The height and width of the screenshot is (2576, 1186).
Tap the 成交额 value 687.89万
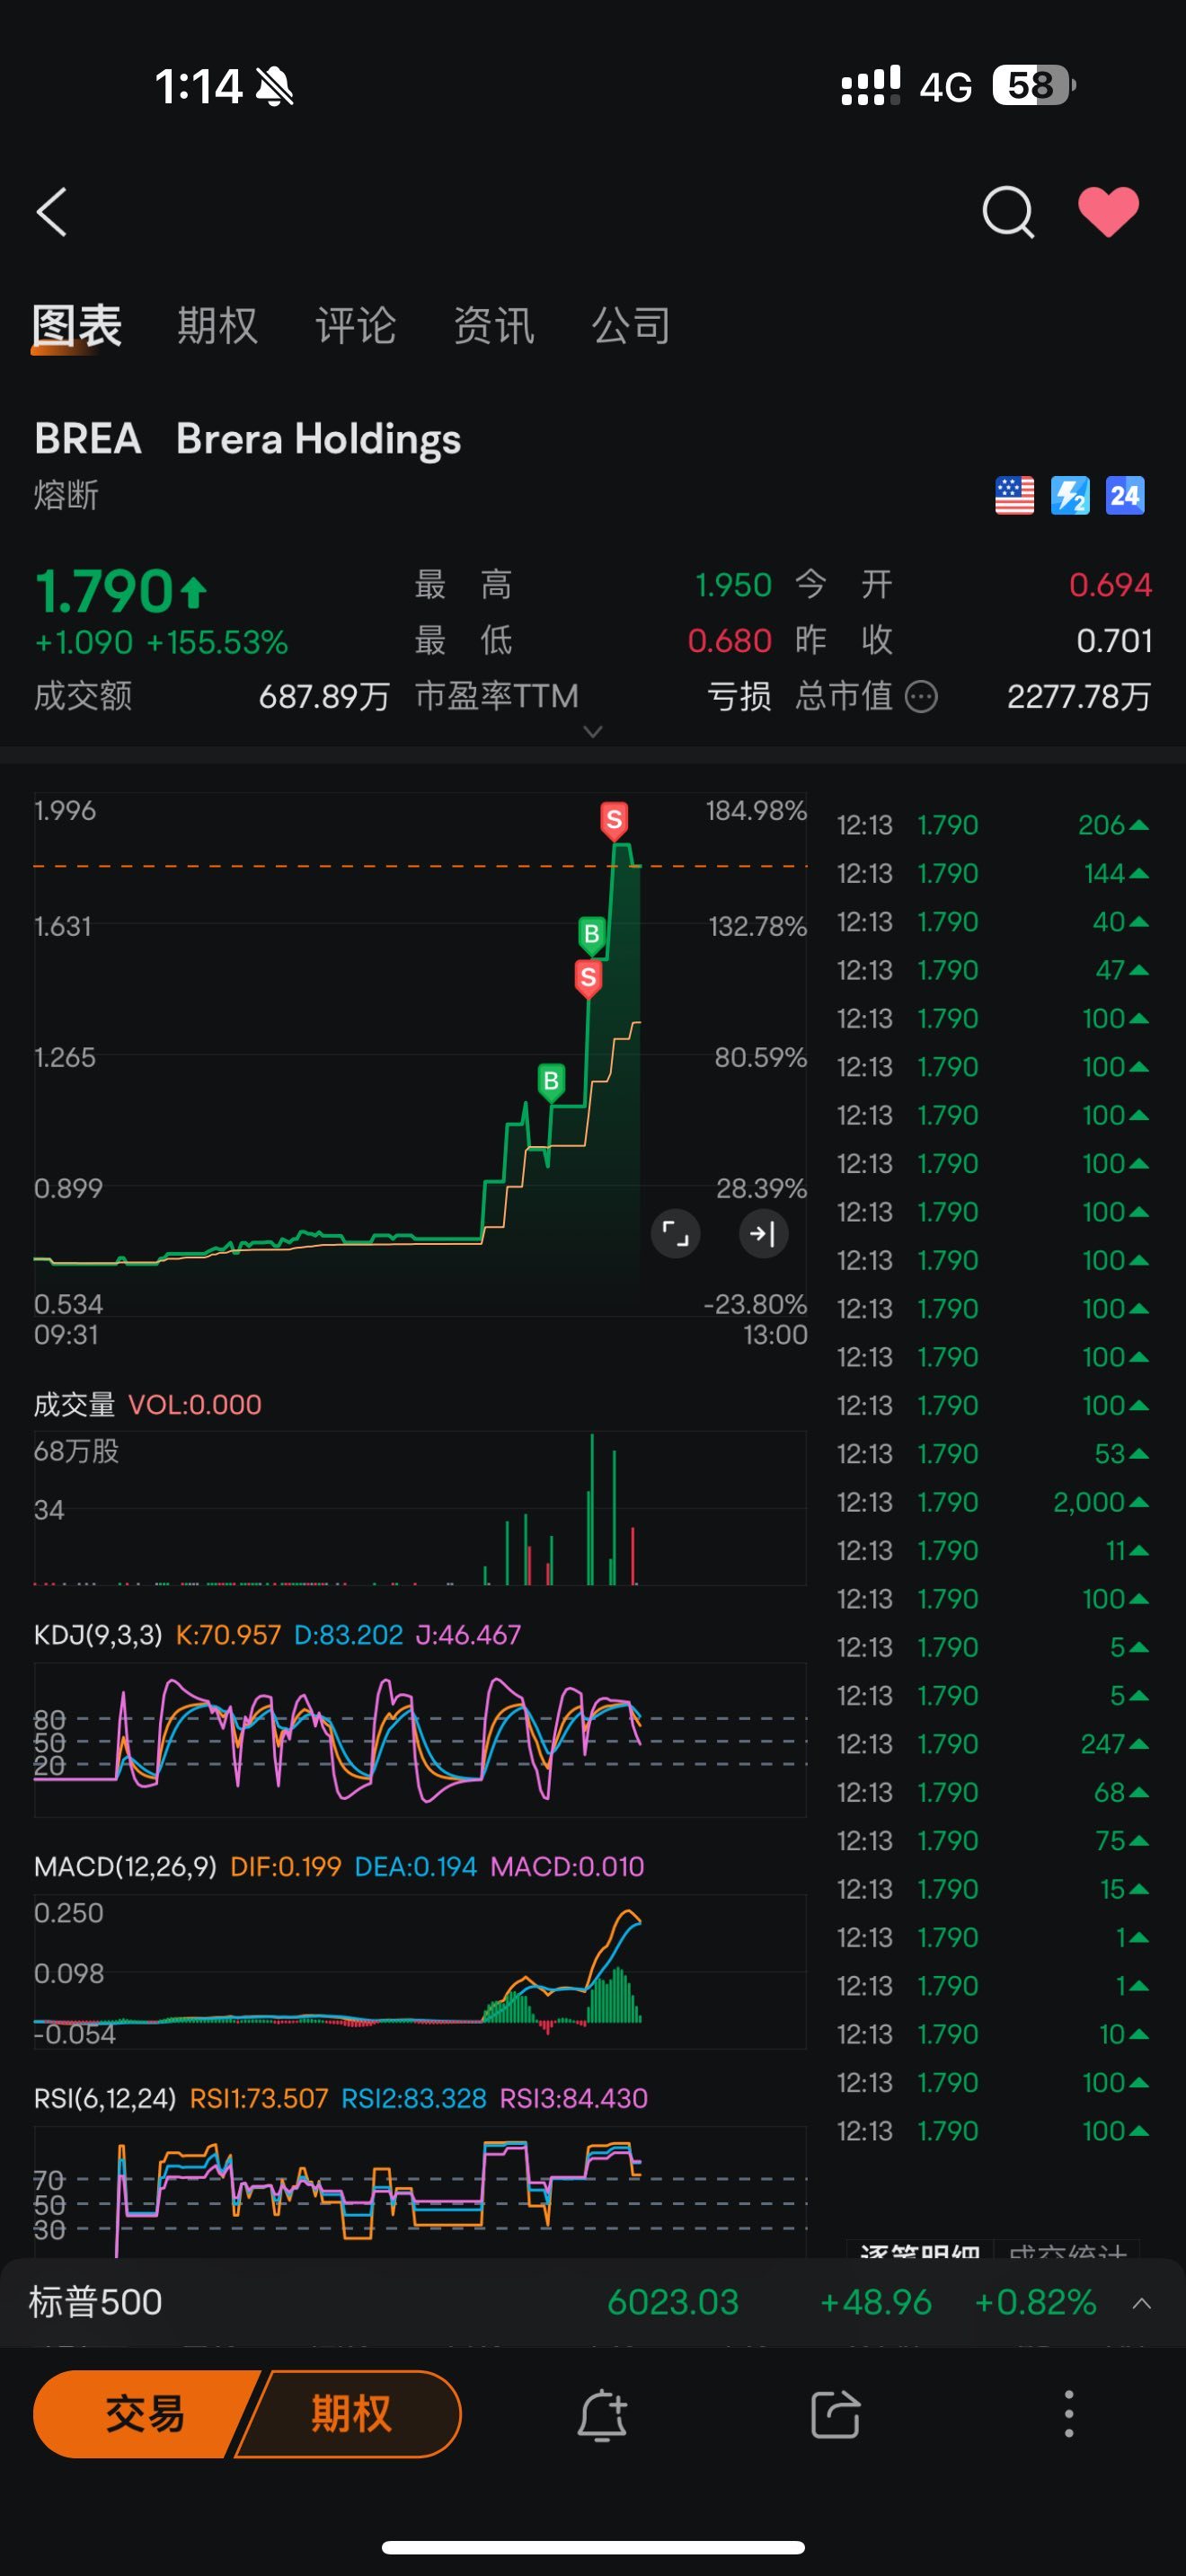[x=324, y=696]
